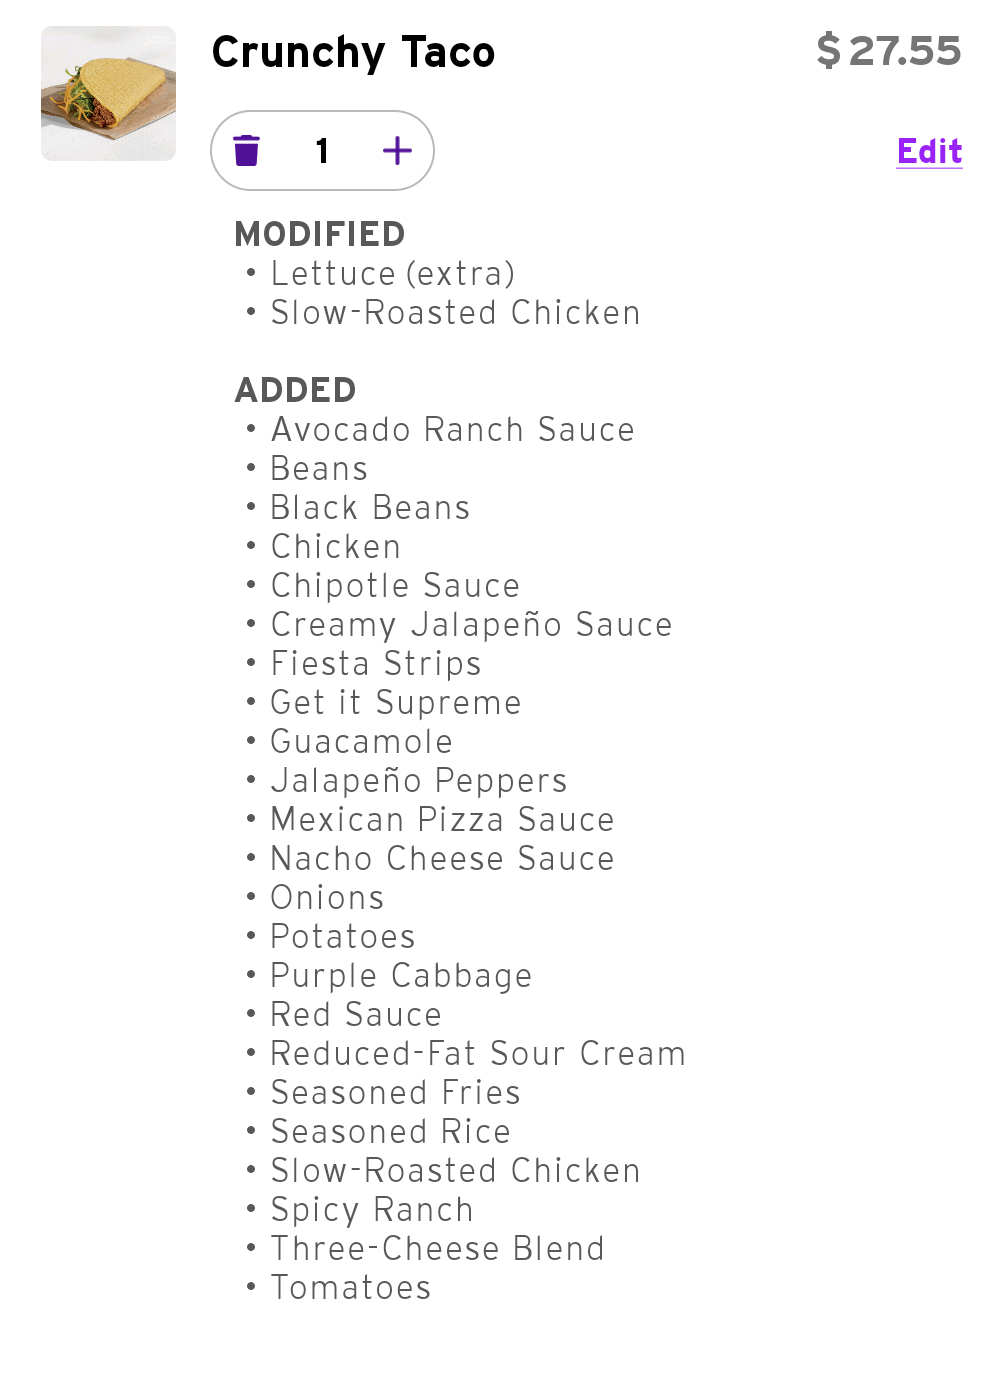Select the Purple Cabbage add-on
The width and height of the screenshot is (1006, 1374).
[x=401, y=976]
